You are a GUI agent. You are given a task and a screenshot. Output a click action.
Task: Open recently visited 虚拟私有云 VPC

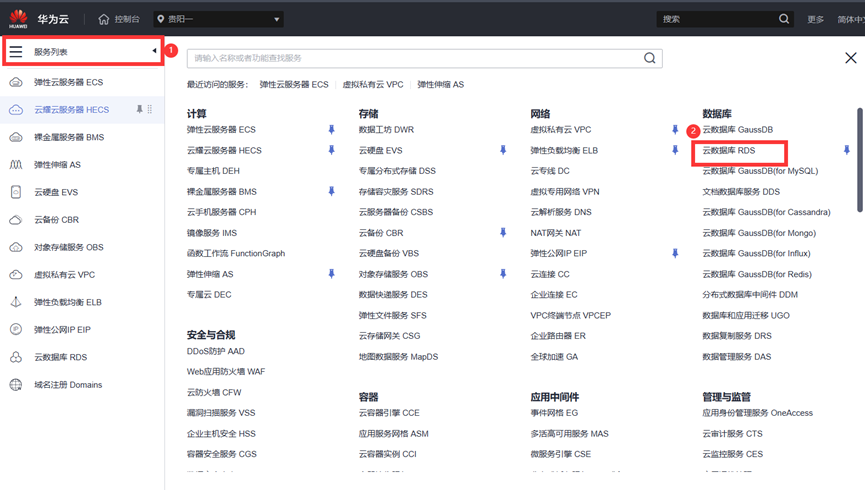(x=373, y=84)
